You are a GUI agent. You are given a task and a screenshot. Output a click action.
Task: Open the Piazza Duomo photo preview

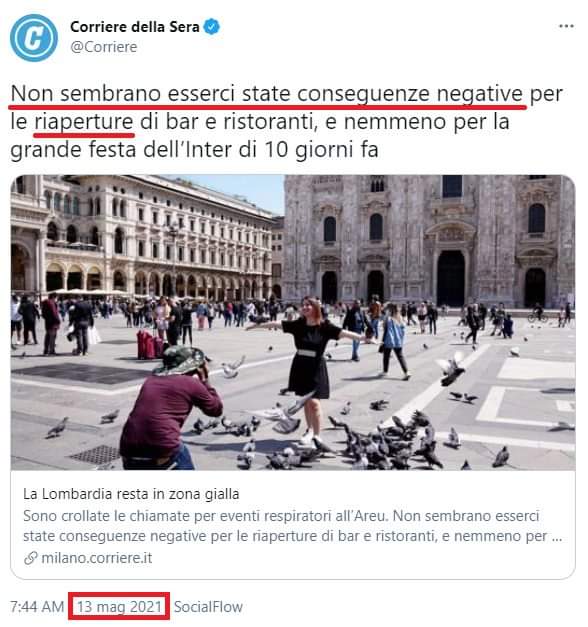293,322
